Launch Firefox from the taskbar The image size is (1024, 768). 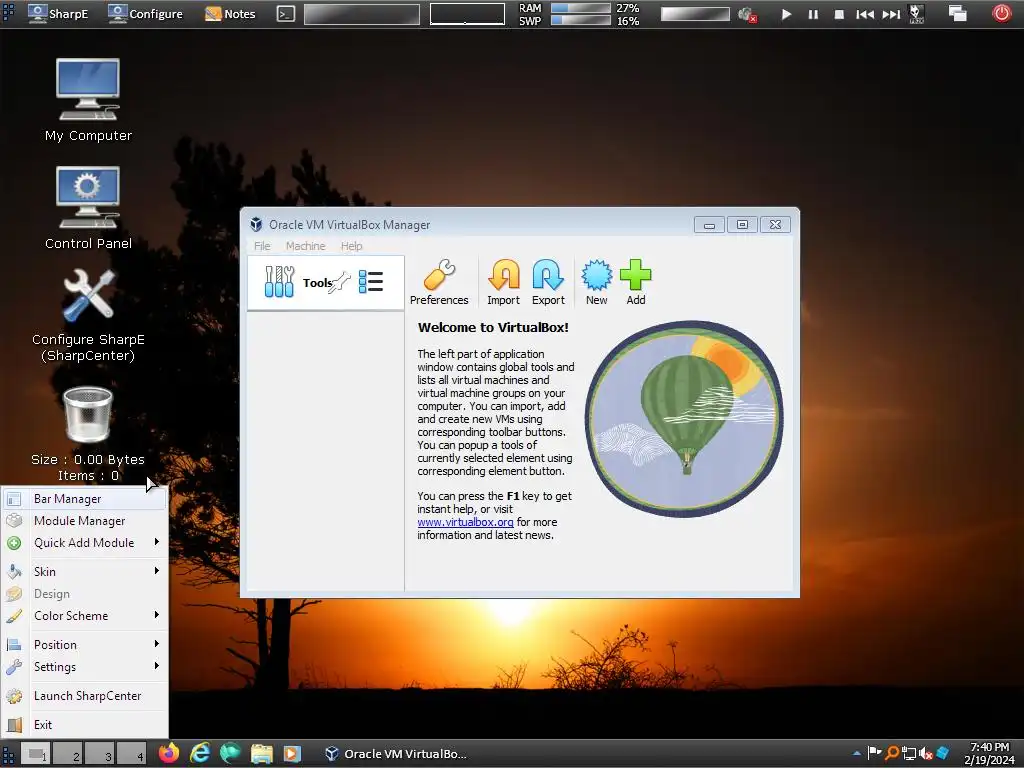168,754
